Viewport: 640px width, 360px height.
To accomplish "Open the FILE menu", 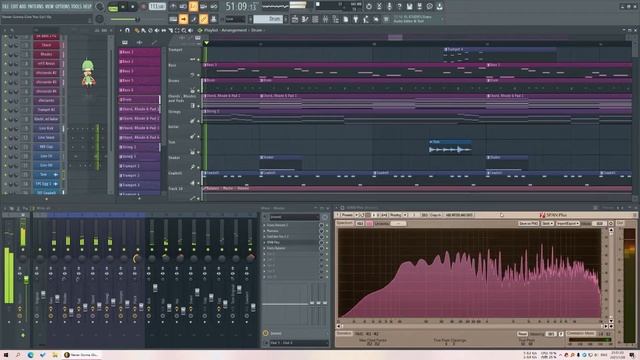I will (x=5, y=7).
